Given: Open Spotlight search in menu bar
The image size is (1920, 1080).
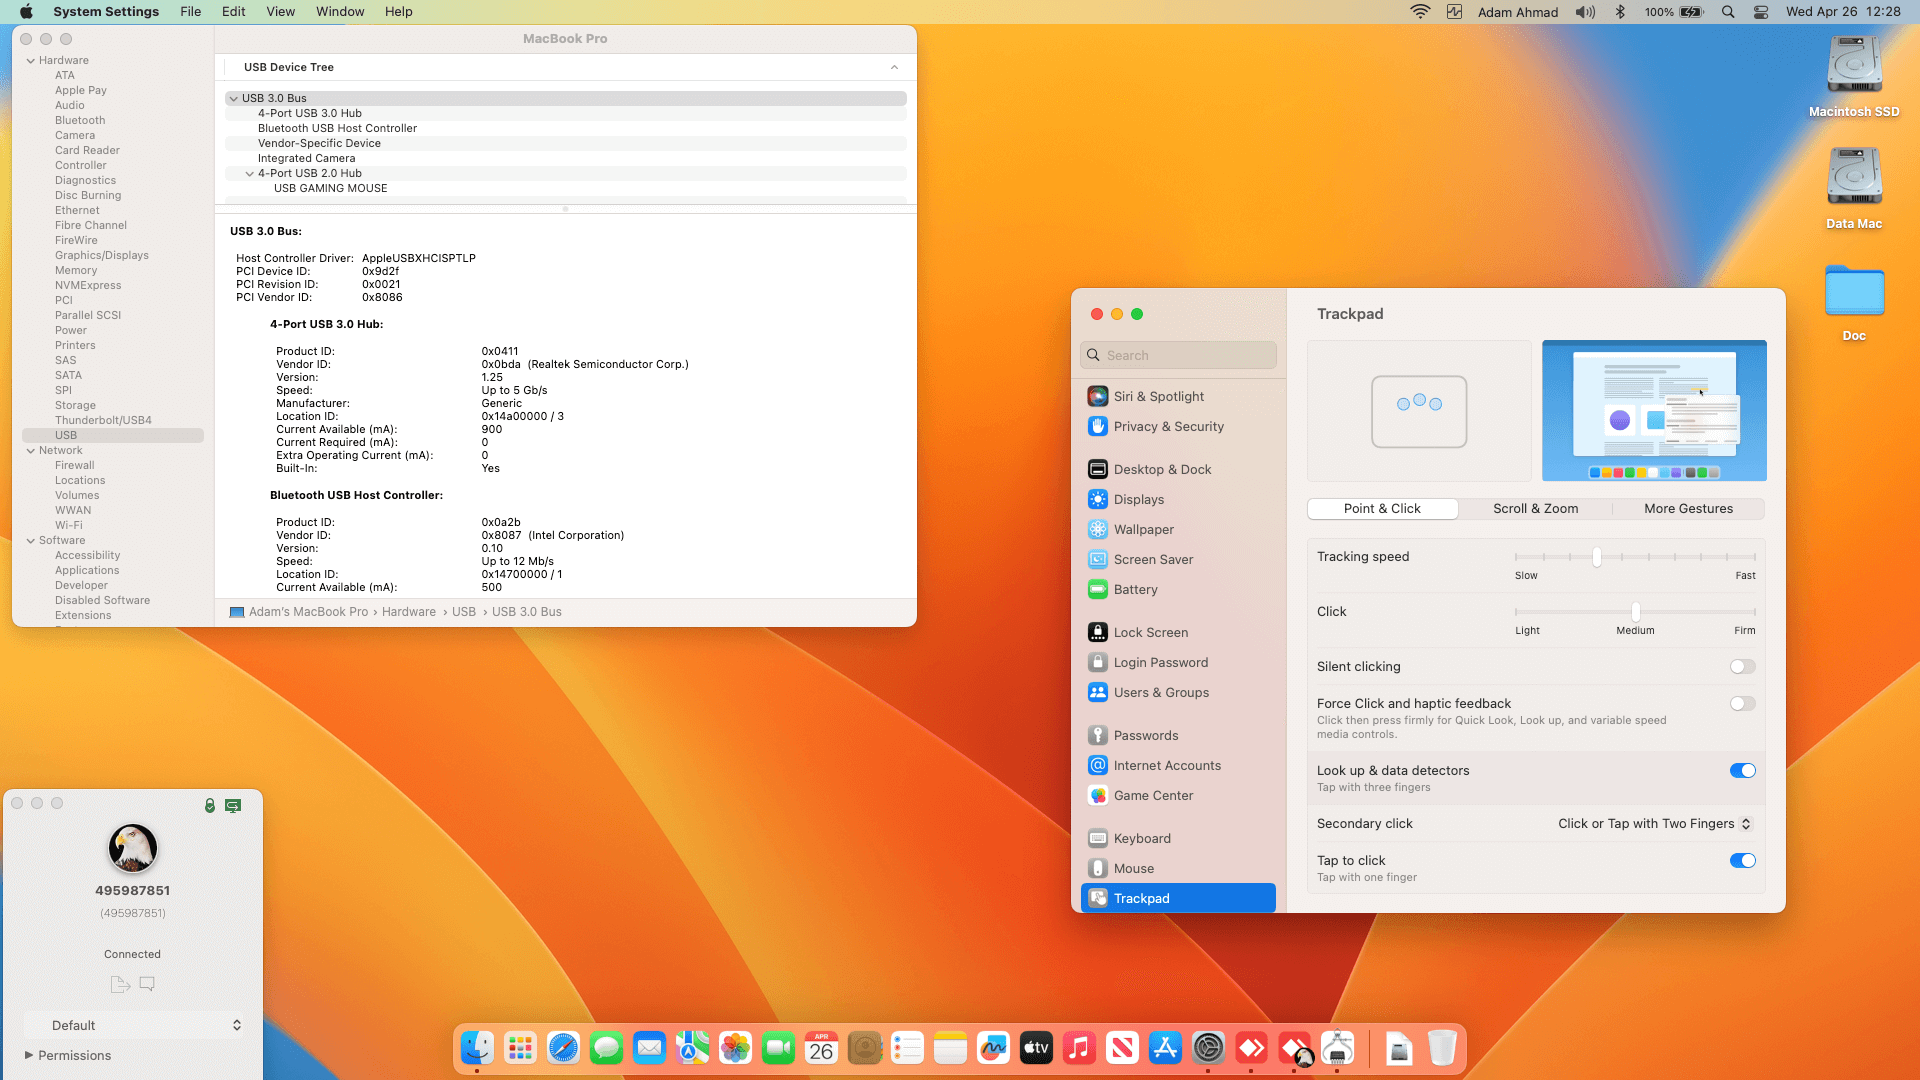Looking at the screenshot, I should click(x=1728, y=12).
